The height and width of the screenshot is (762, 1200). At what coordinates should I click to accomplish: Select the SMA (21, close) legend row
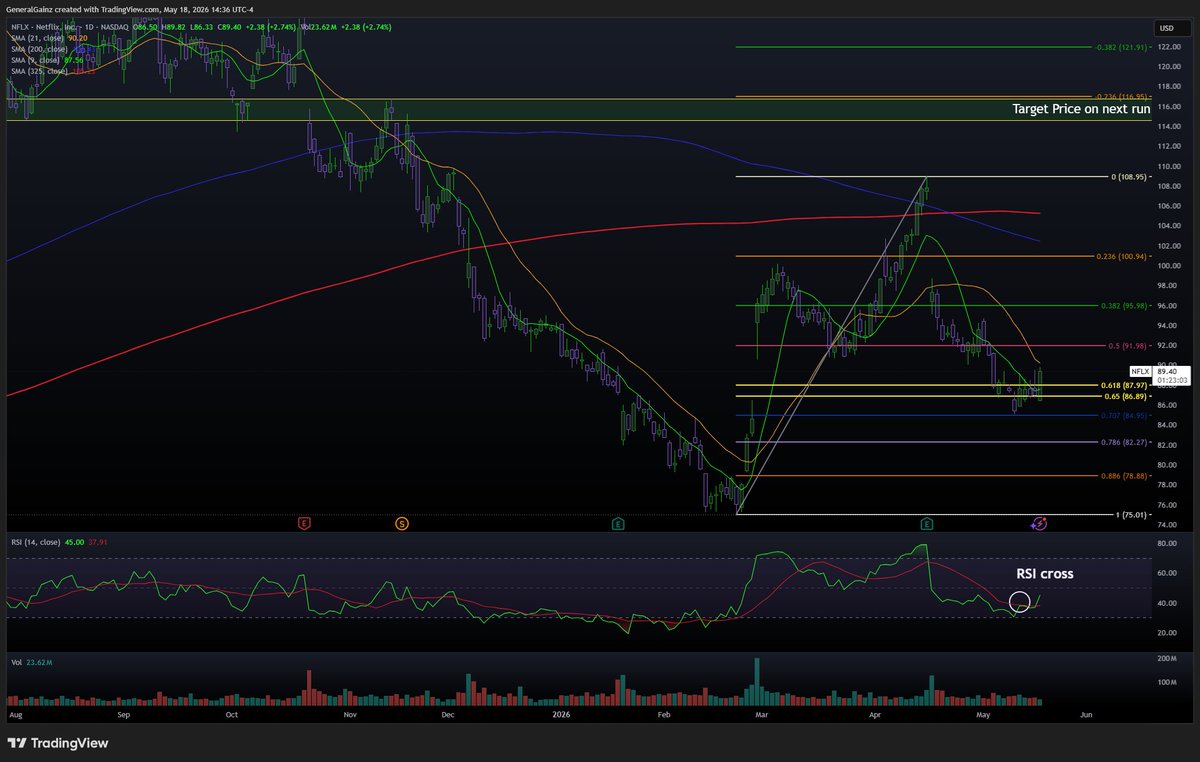tap(51, 39)
